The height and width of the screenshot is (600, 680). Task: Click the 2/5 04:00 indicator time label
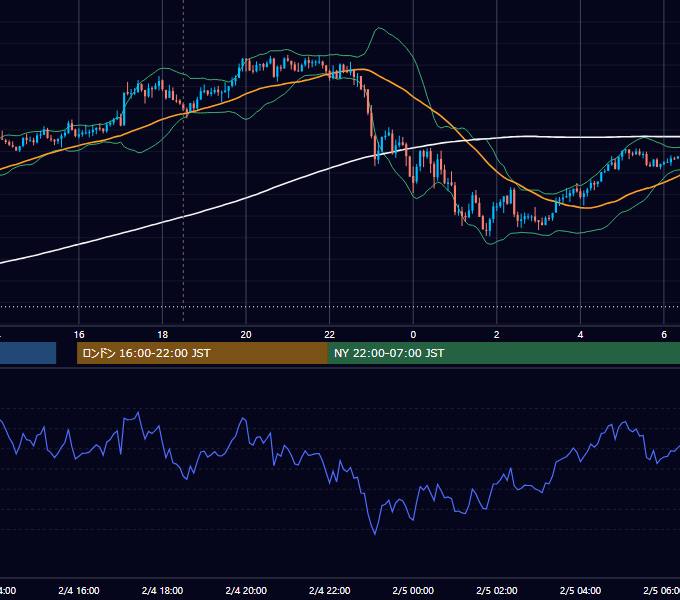tap(580, 590)
